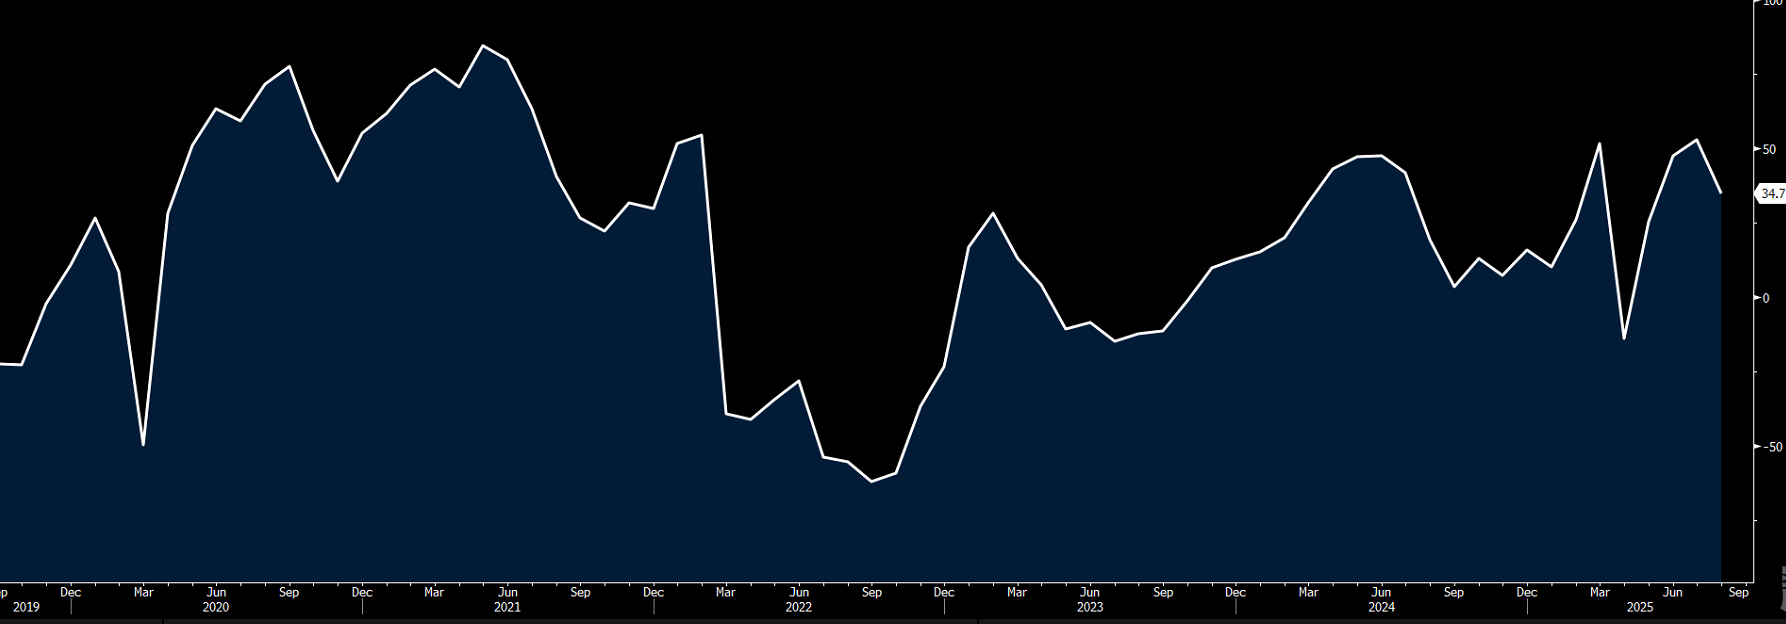Pick the Jun label directly above 2023
The image size is (1786, 624).
[x=1090, y=592]
